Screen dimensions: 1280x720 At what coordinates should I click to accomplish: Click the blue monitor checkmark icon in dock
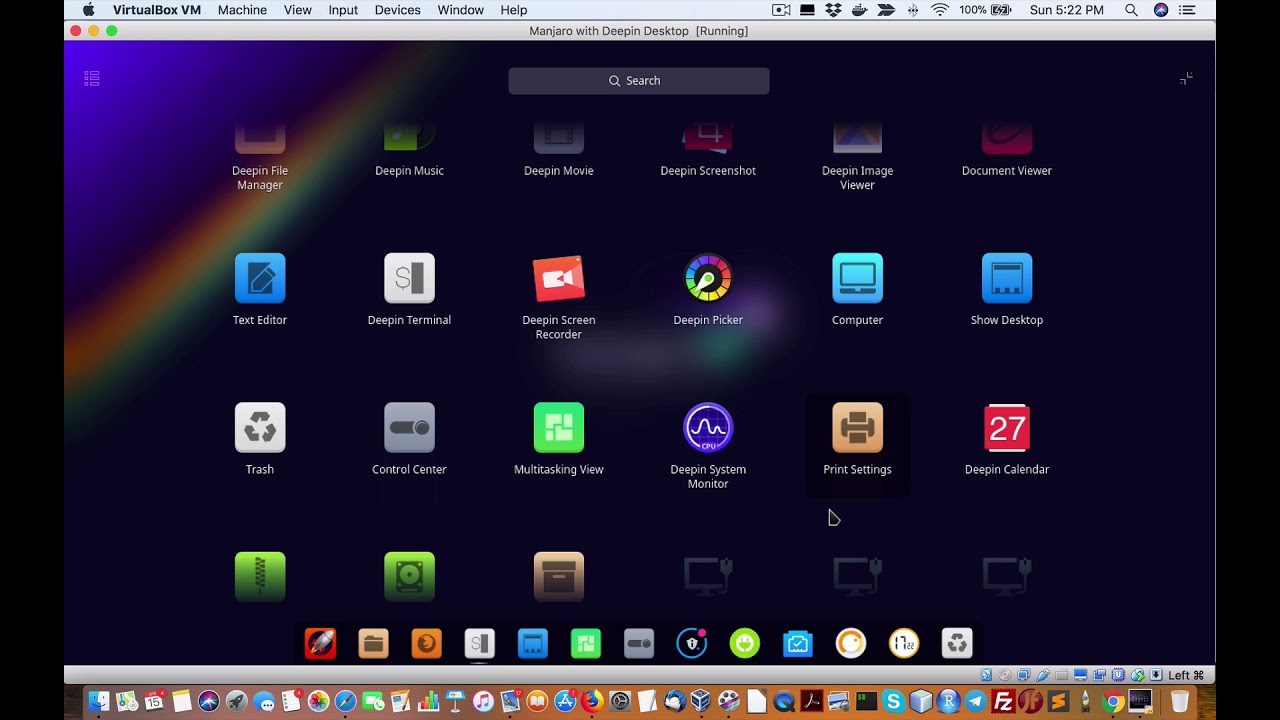click(798, 643)
